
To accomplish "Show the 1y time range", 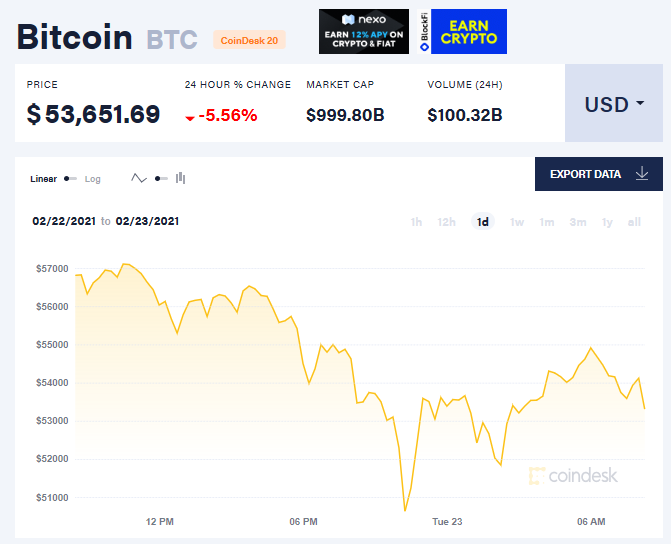I will [607, 222].
